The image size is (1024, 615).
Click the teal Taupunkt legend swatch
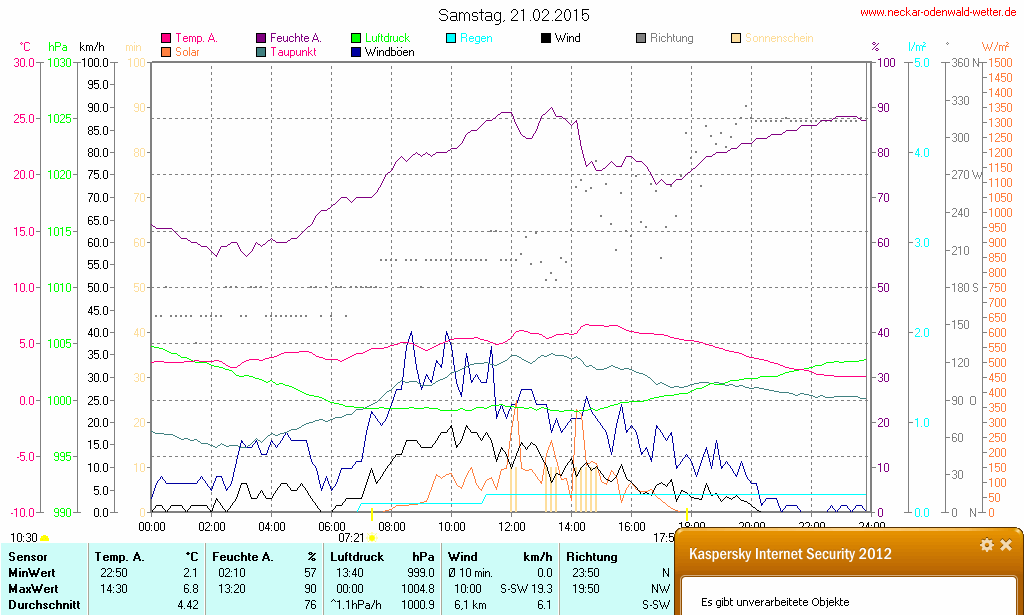(x=262, y=52)
